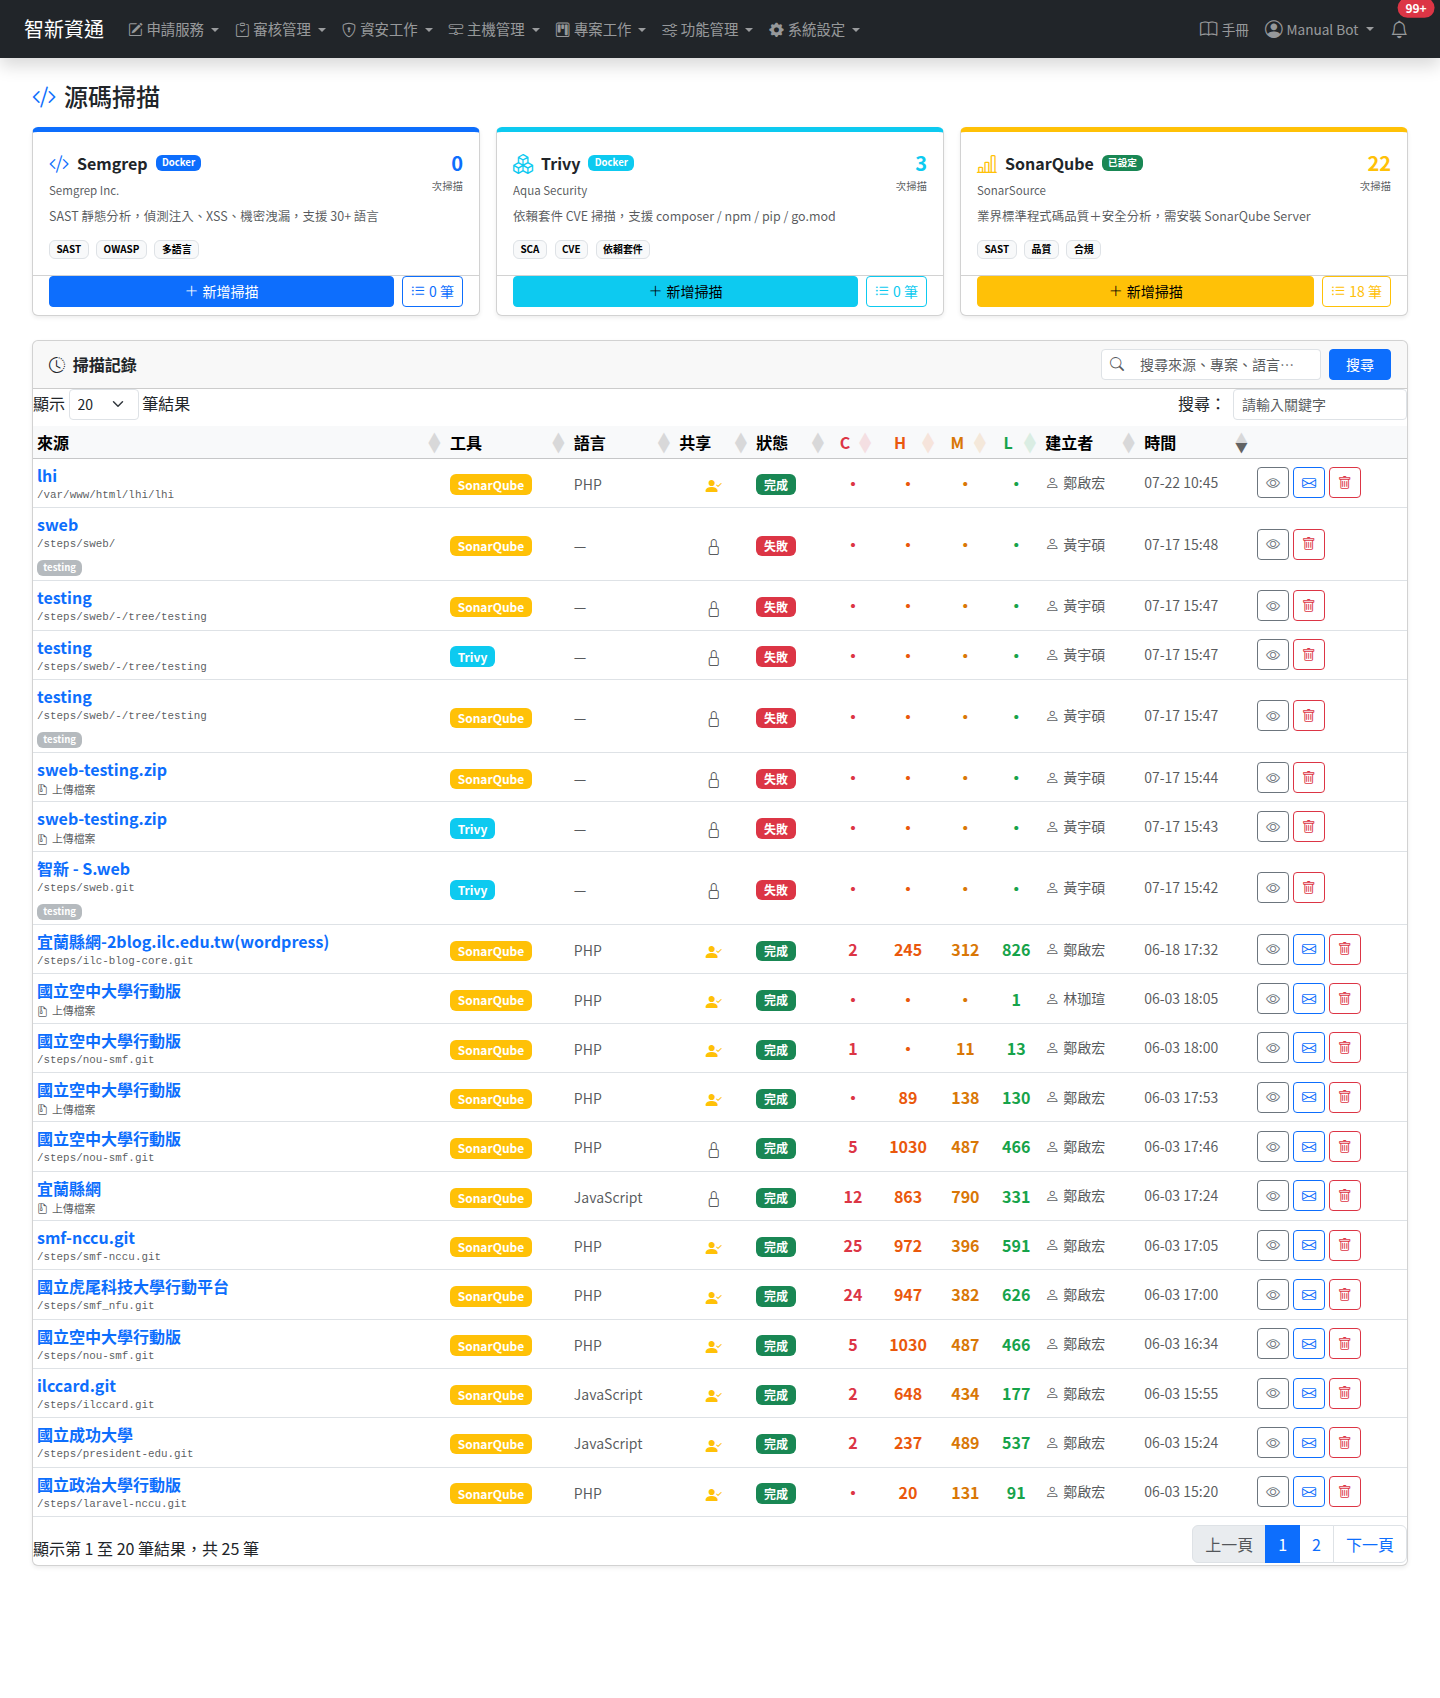The image size is (1440, 1698).
Task: Email the scan created 06-03 16:34
Action: tap(1309, 1344)
